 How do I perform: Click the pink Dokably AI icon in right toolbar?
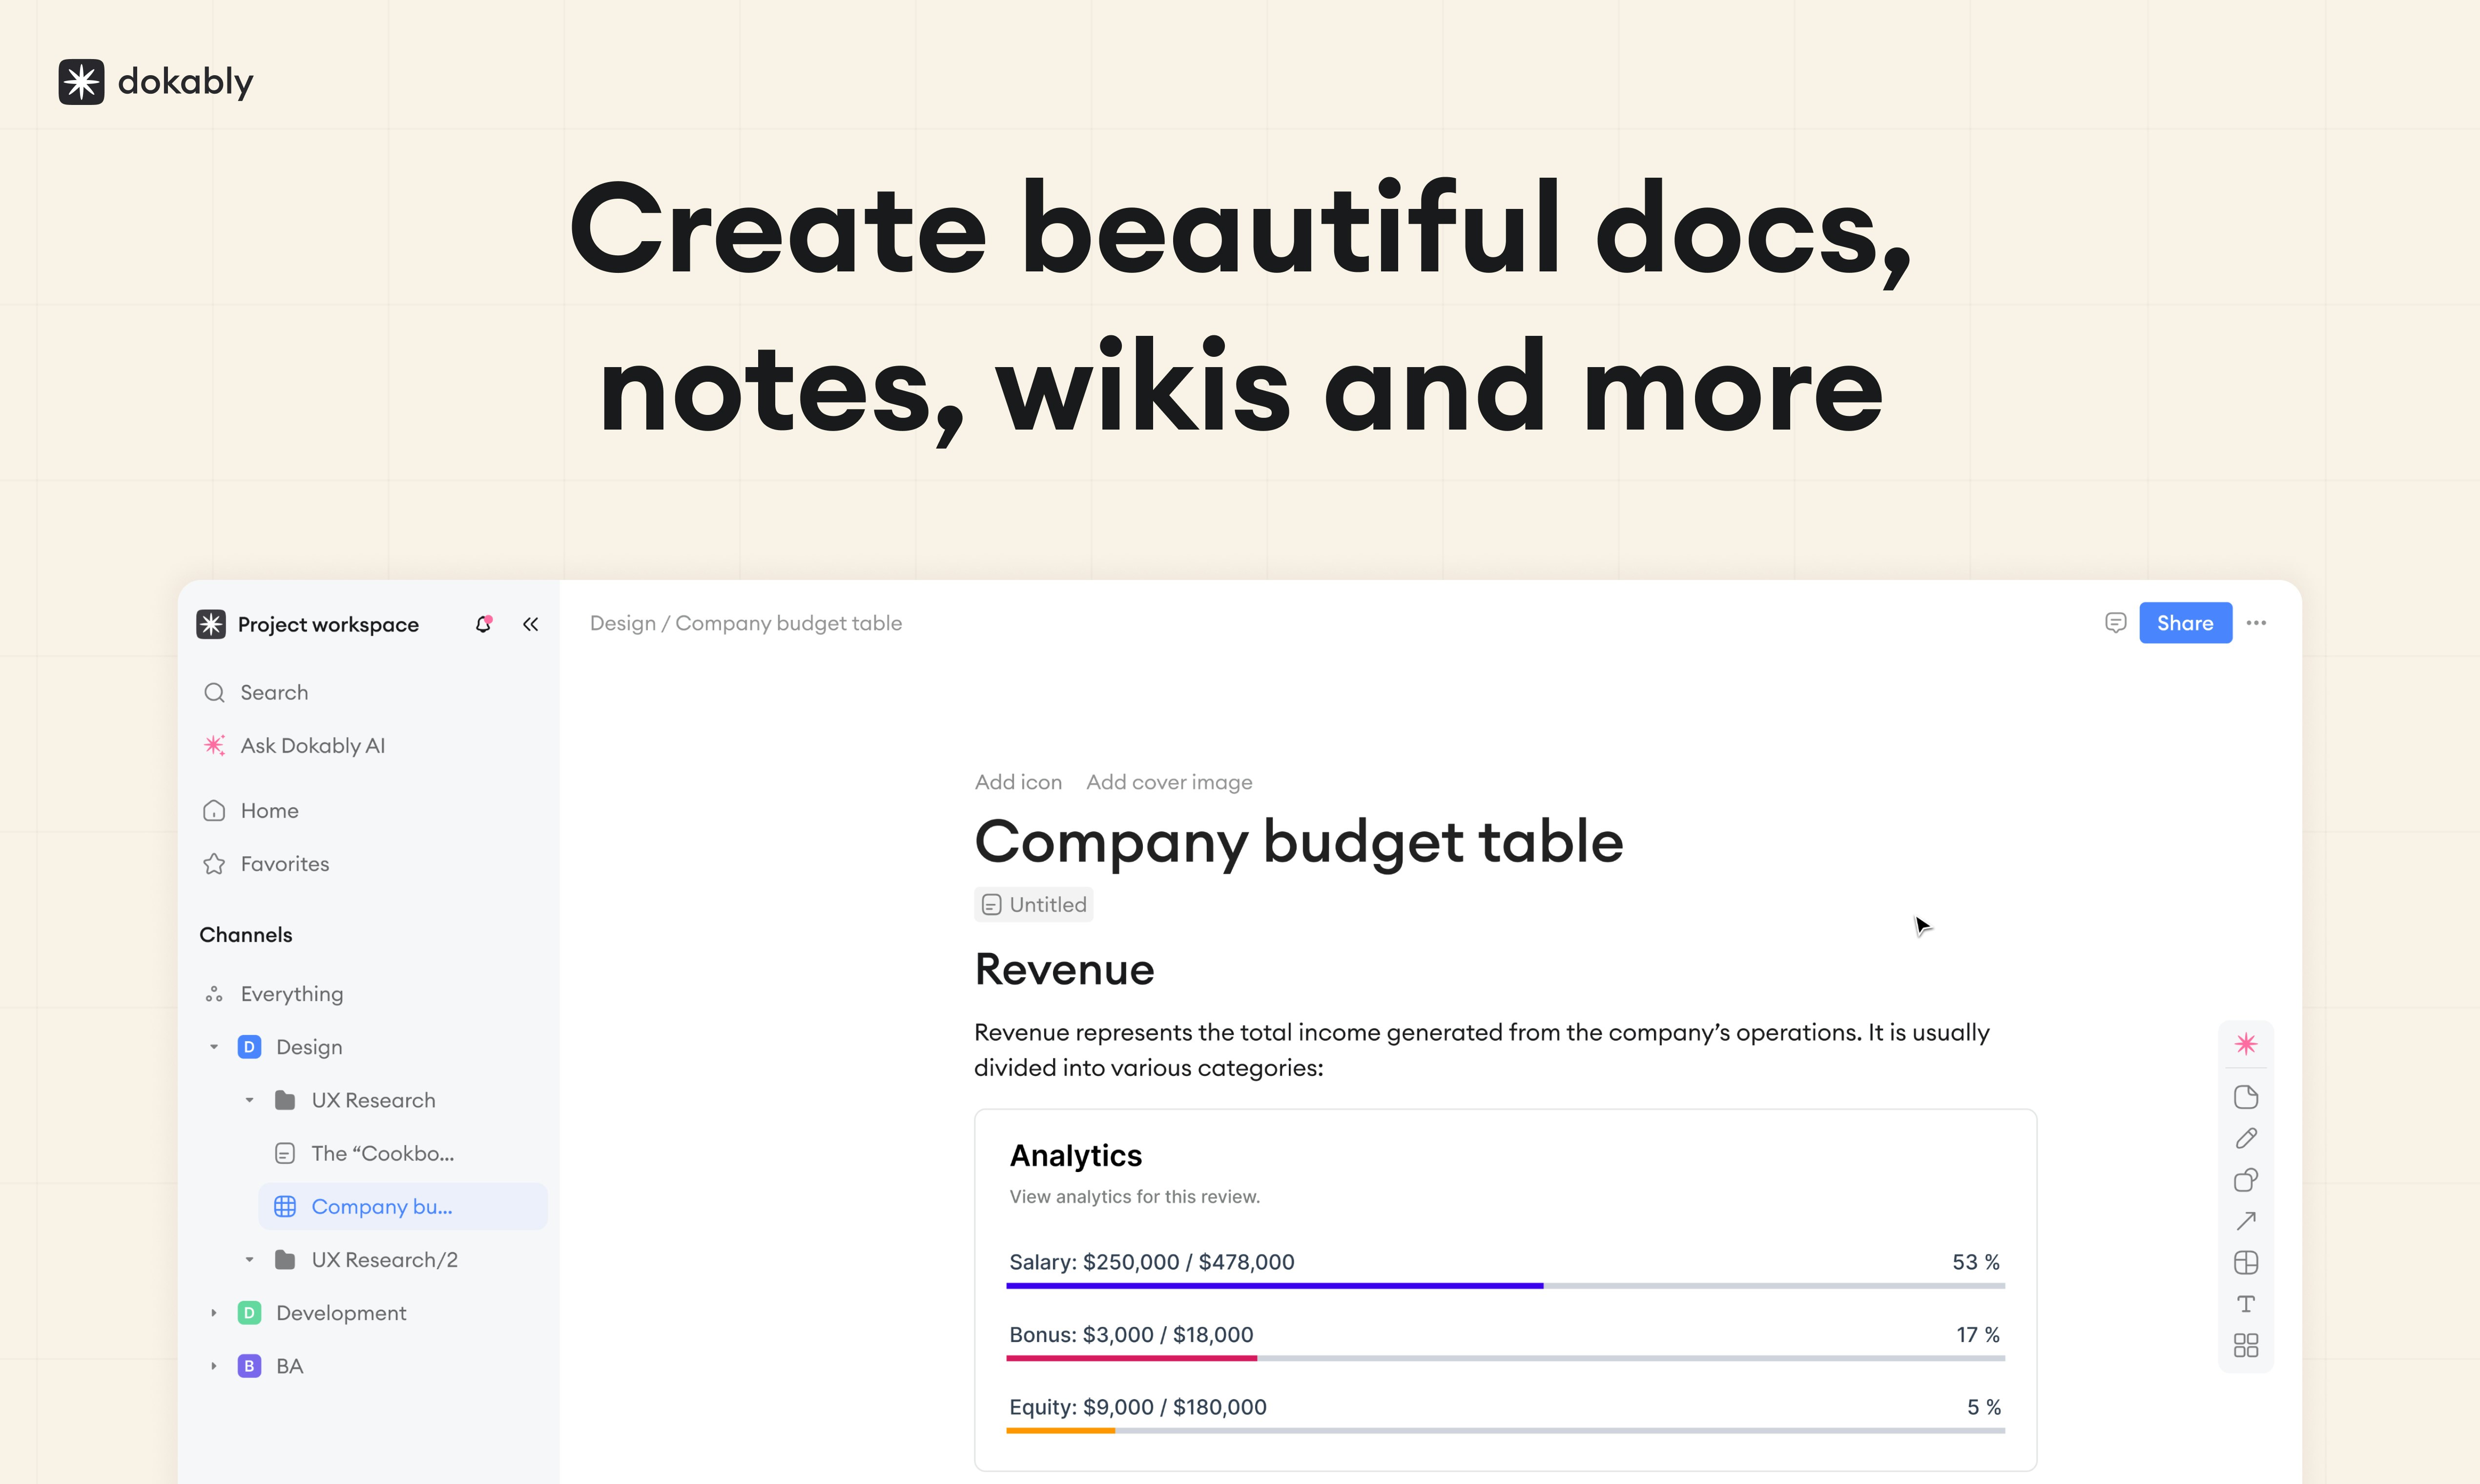(2246, 1043)
